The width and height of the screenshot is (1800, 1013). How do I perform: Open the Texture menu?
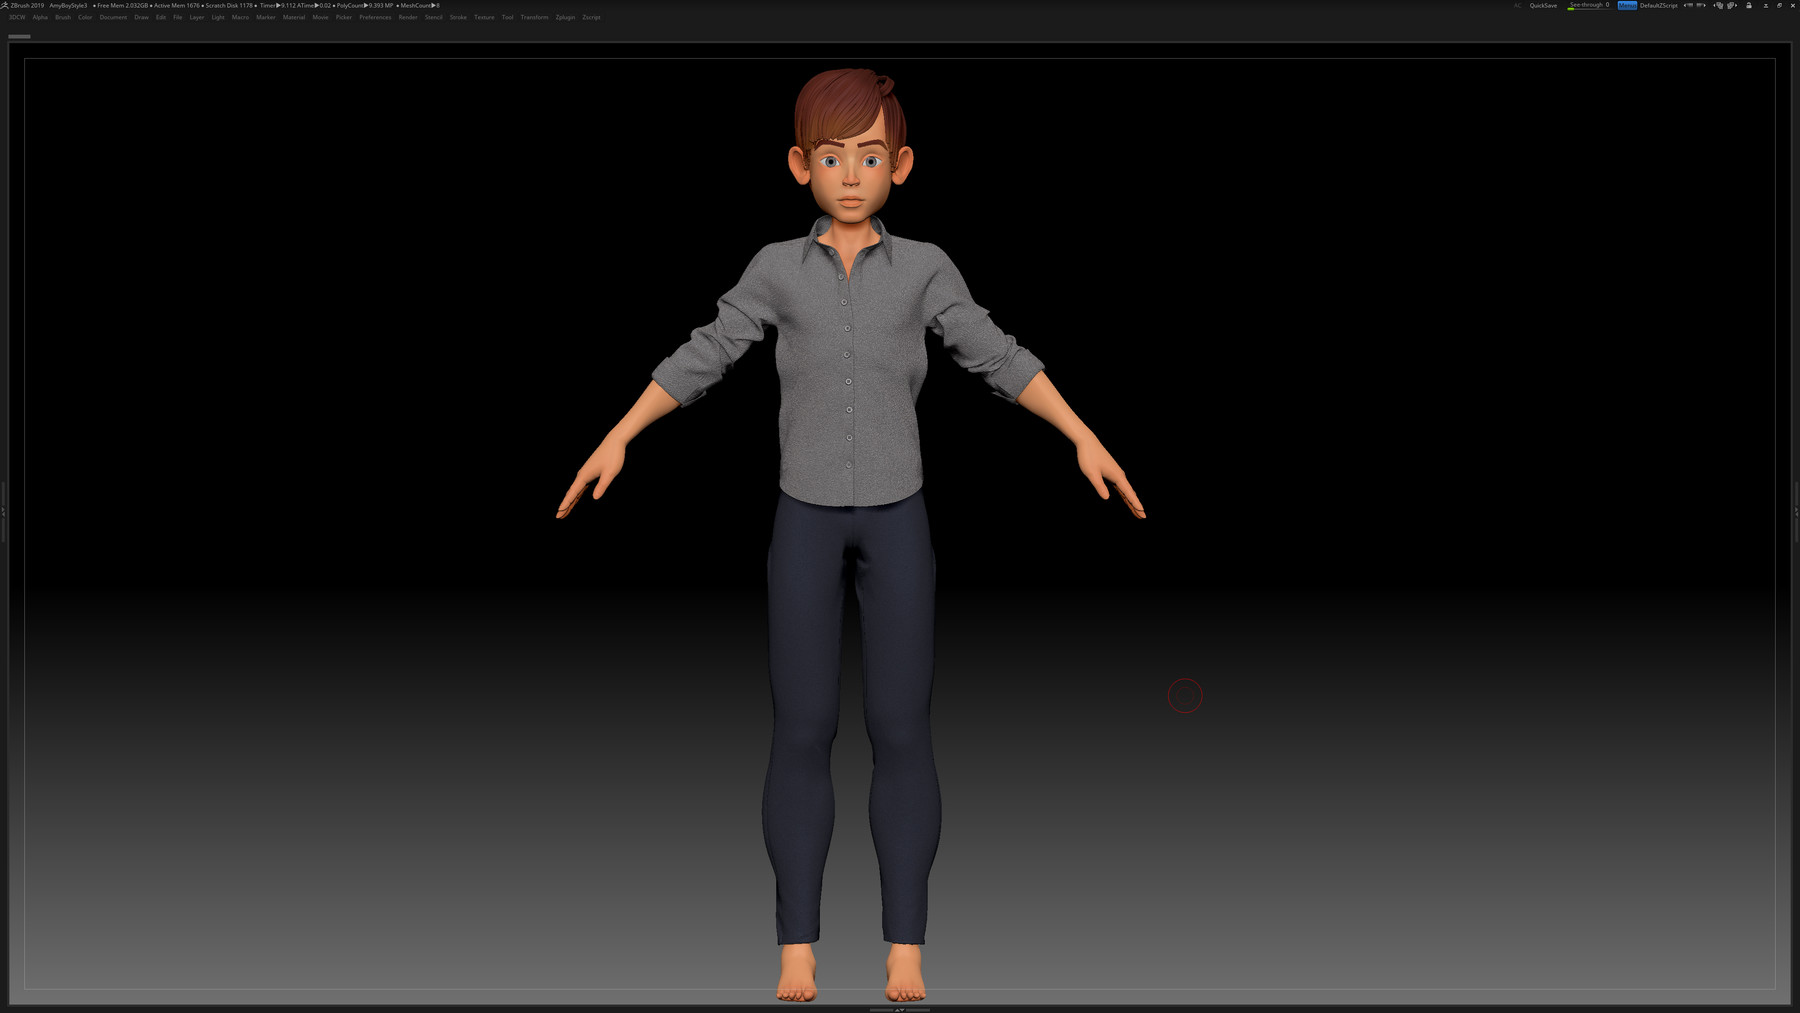pyautogui.click(x=484, y=17)
